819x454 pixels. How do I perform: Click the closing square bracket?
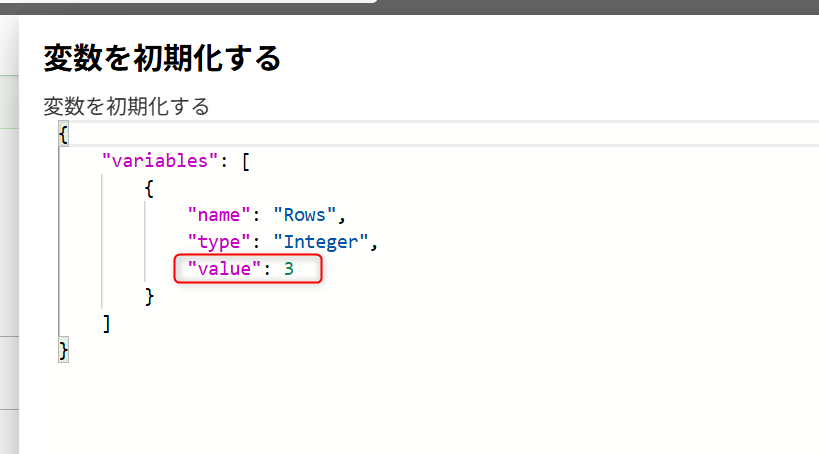click(107, 323)
